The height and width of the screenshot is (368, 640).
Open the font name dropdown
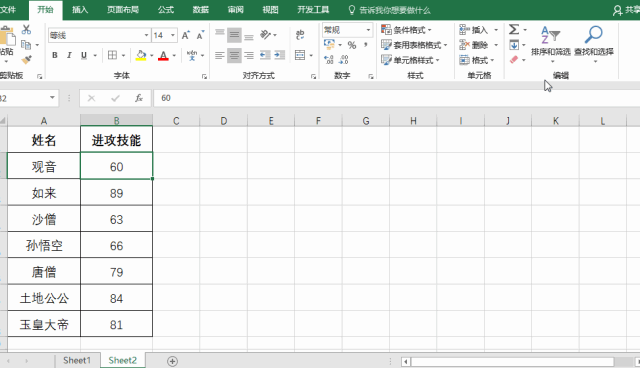point(146,35)
